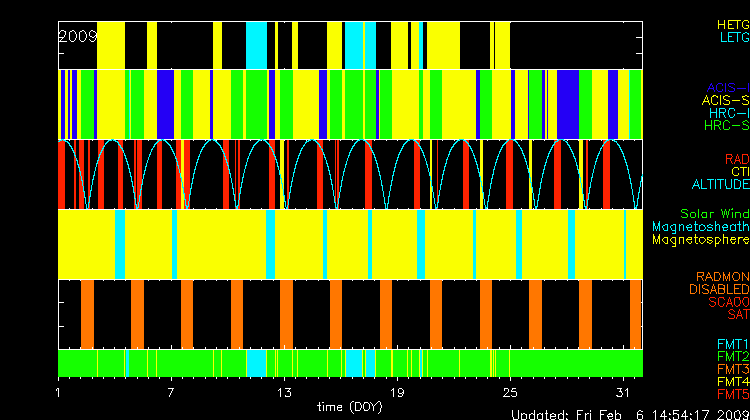Click the Updated timestamp text

click(630, 414)
